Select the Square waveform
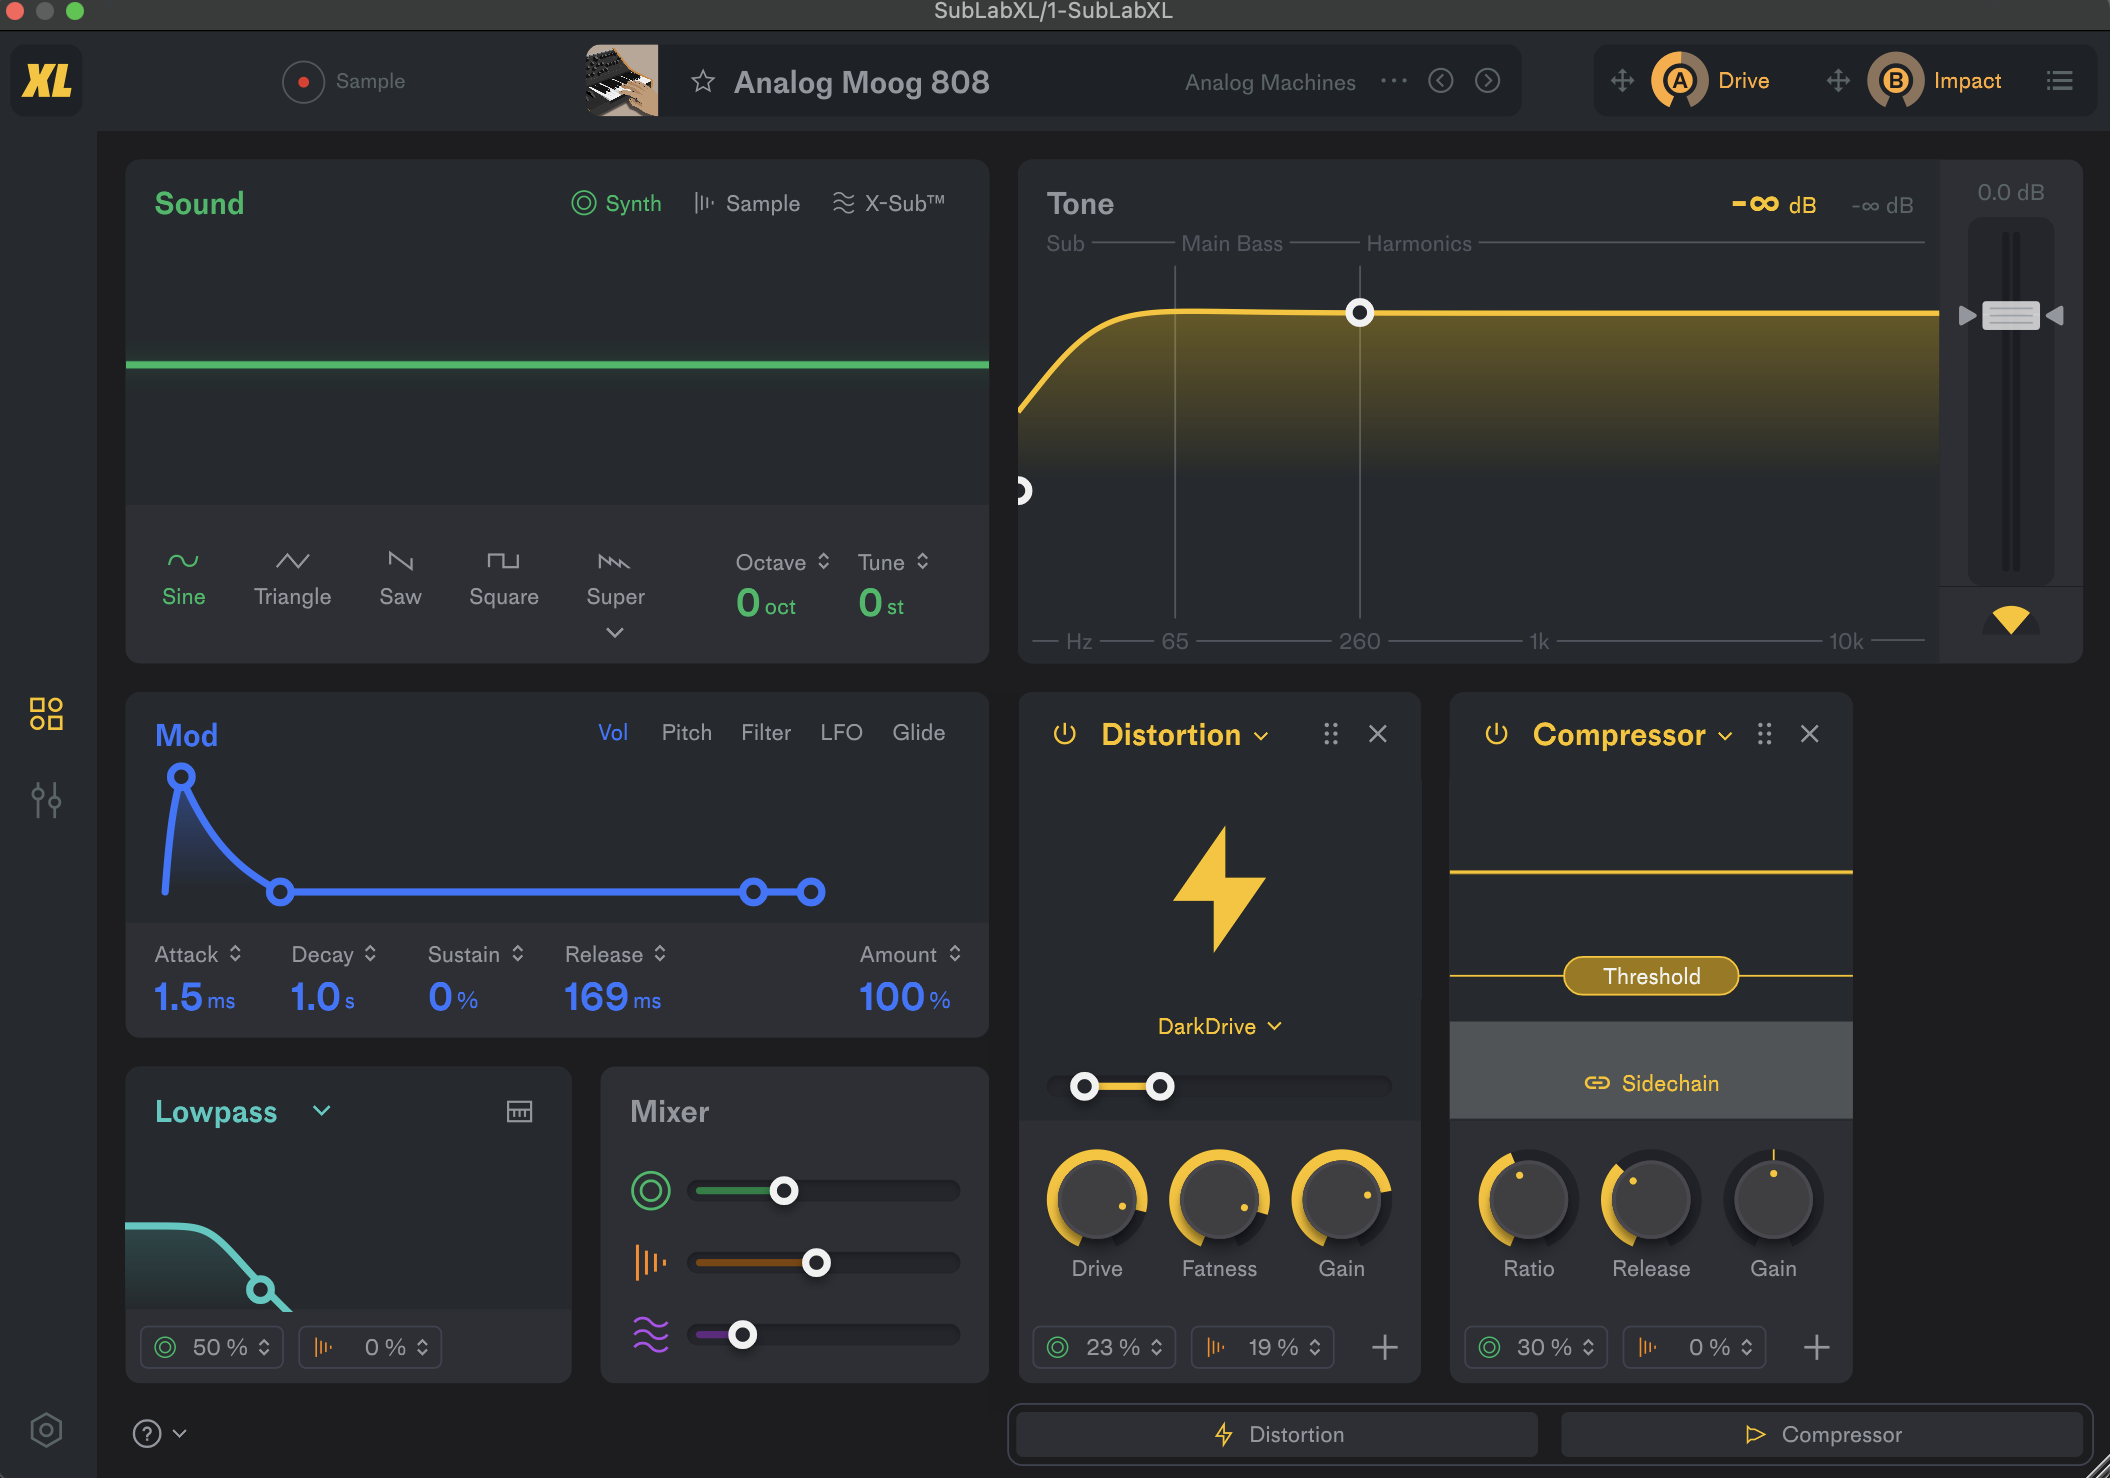 pyautogui.click(x=504, y=579)
